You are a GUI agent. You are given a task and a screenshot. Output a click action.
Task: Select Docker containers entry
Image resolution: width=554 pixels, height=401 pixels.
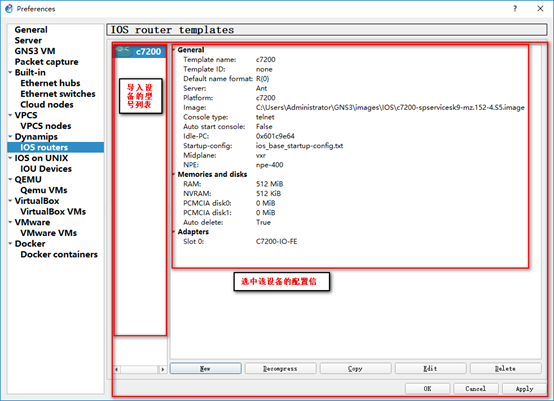(x=59, y=254)
